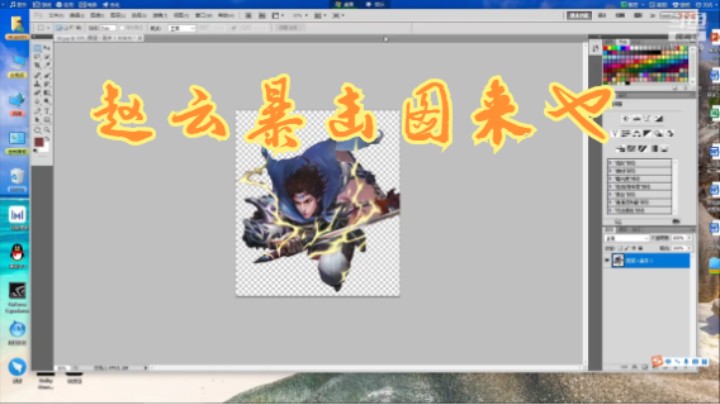Click the Feather input field
The width and height of the screenshot is (720, 404).
[107, 28]
